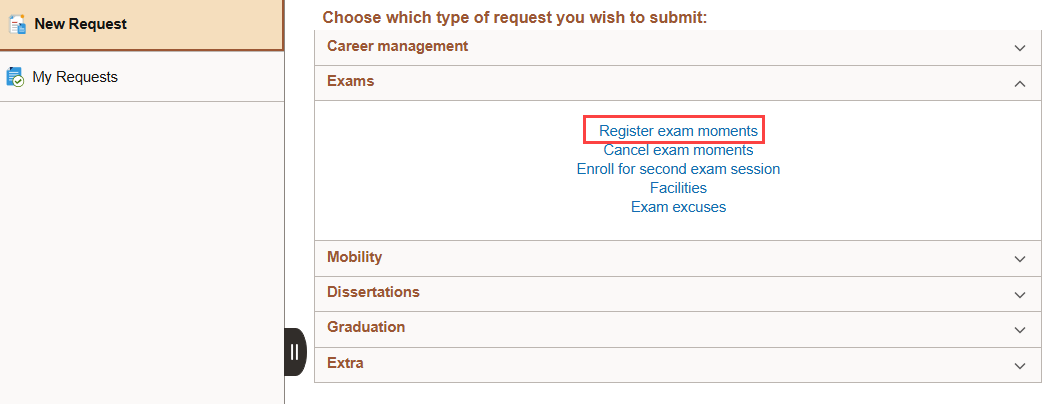1052x404 pixels.
Task: Expand the Career management chevron
Action: (x=1019, y=48)
